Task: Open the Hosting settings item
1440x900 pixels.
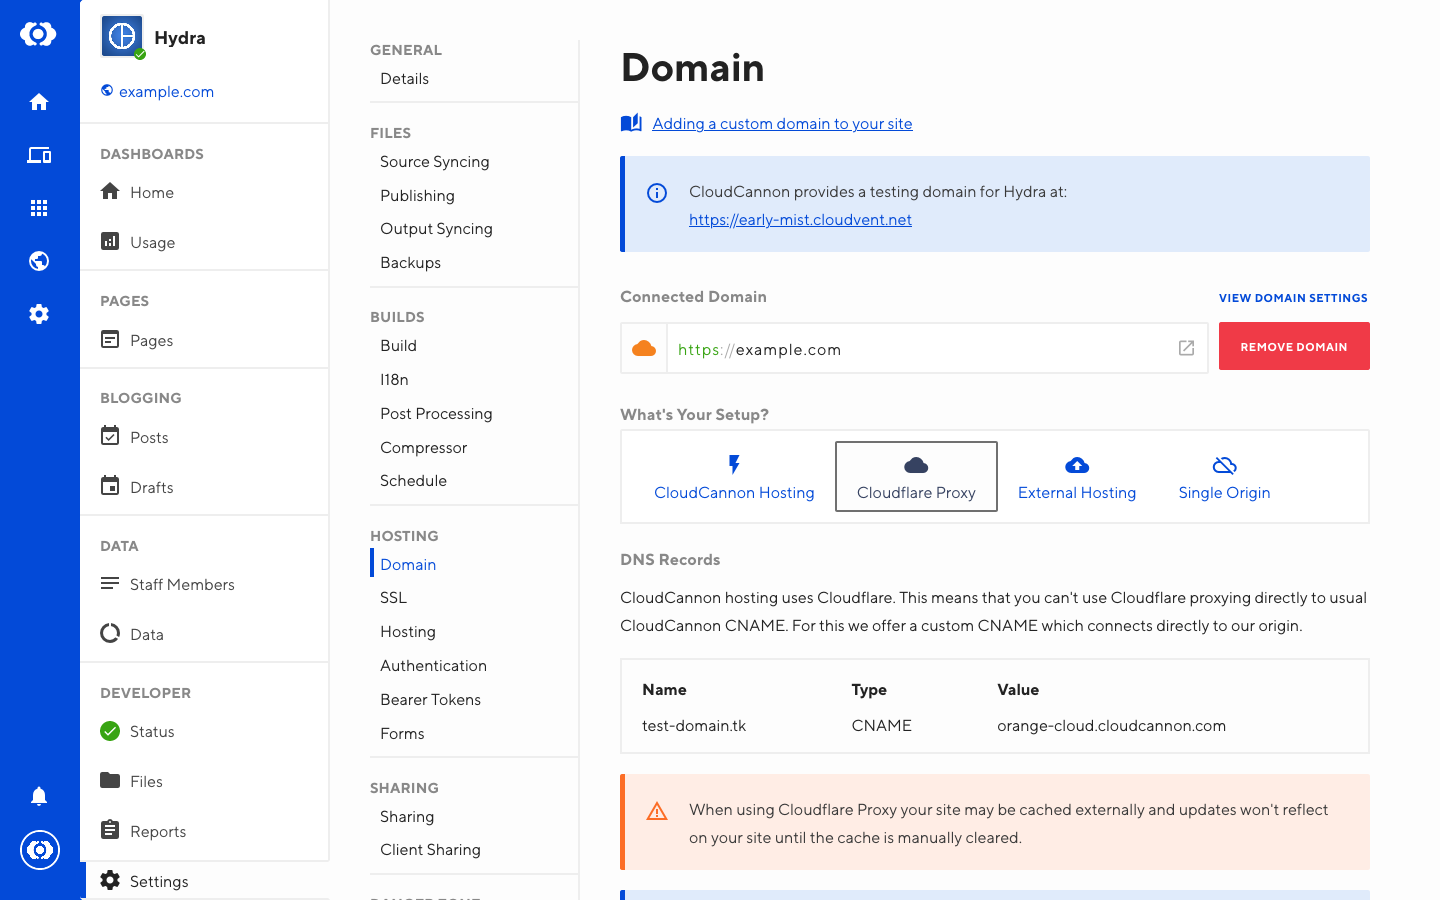Action: [x=408, y=632]
